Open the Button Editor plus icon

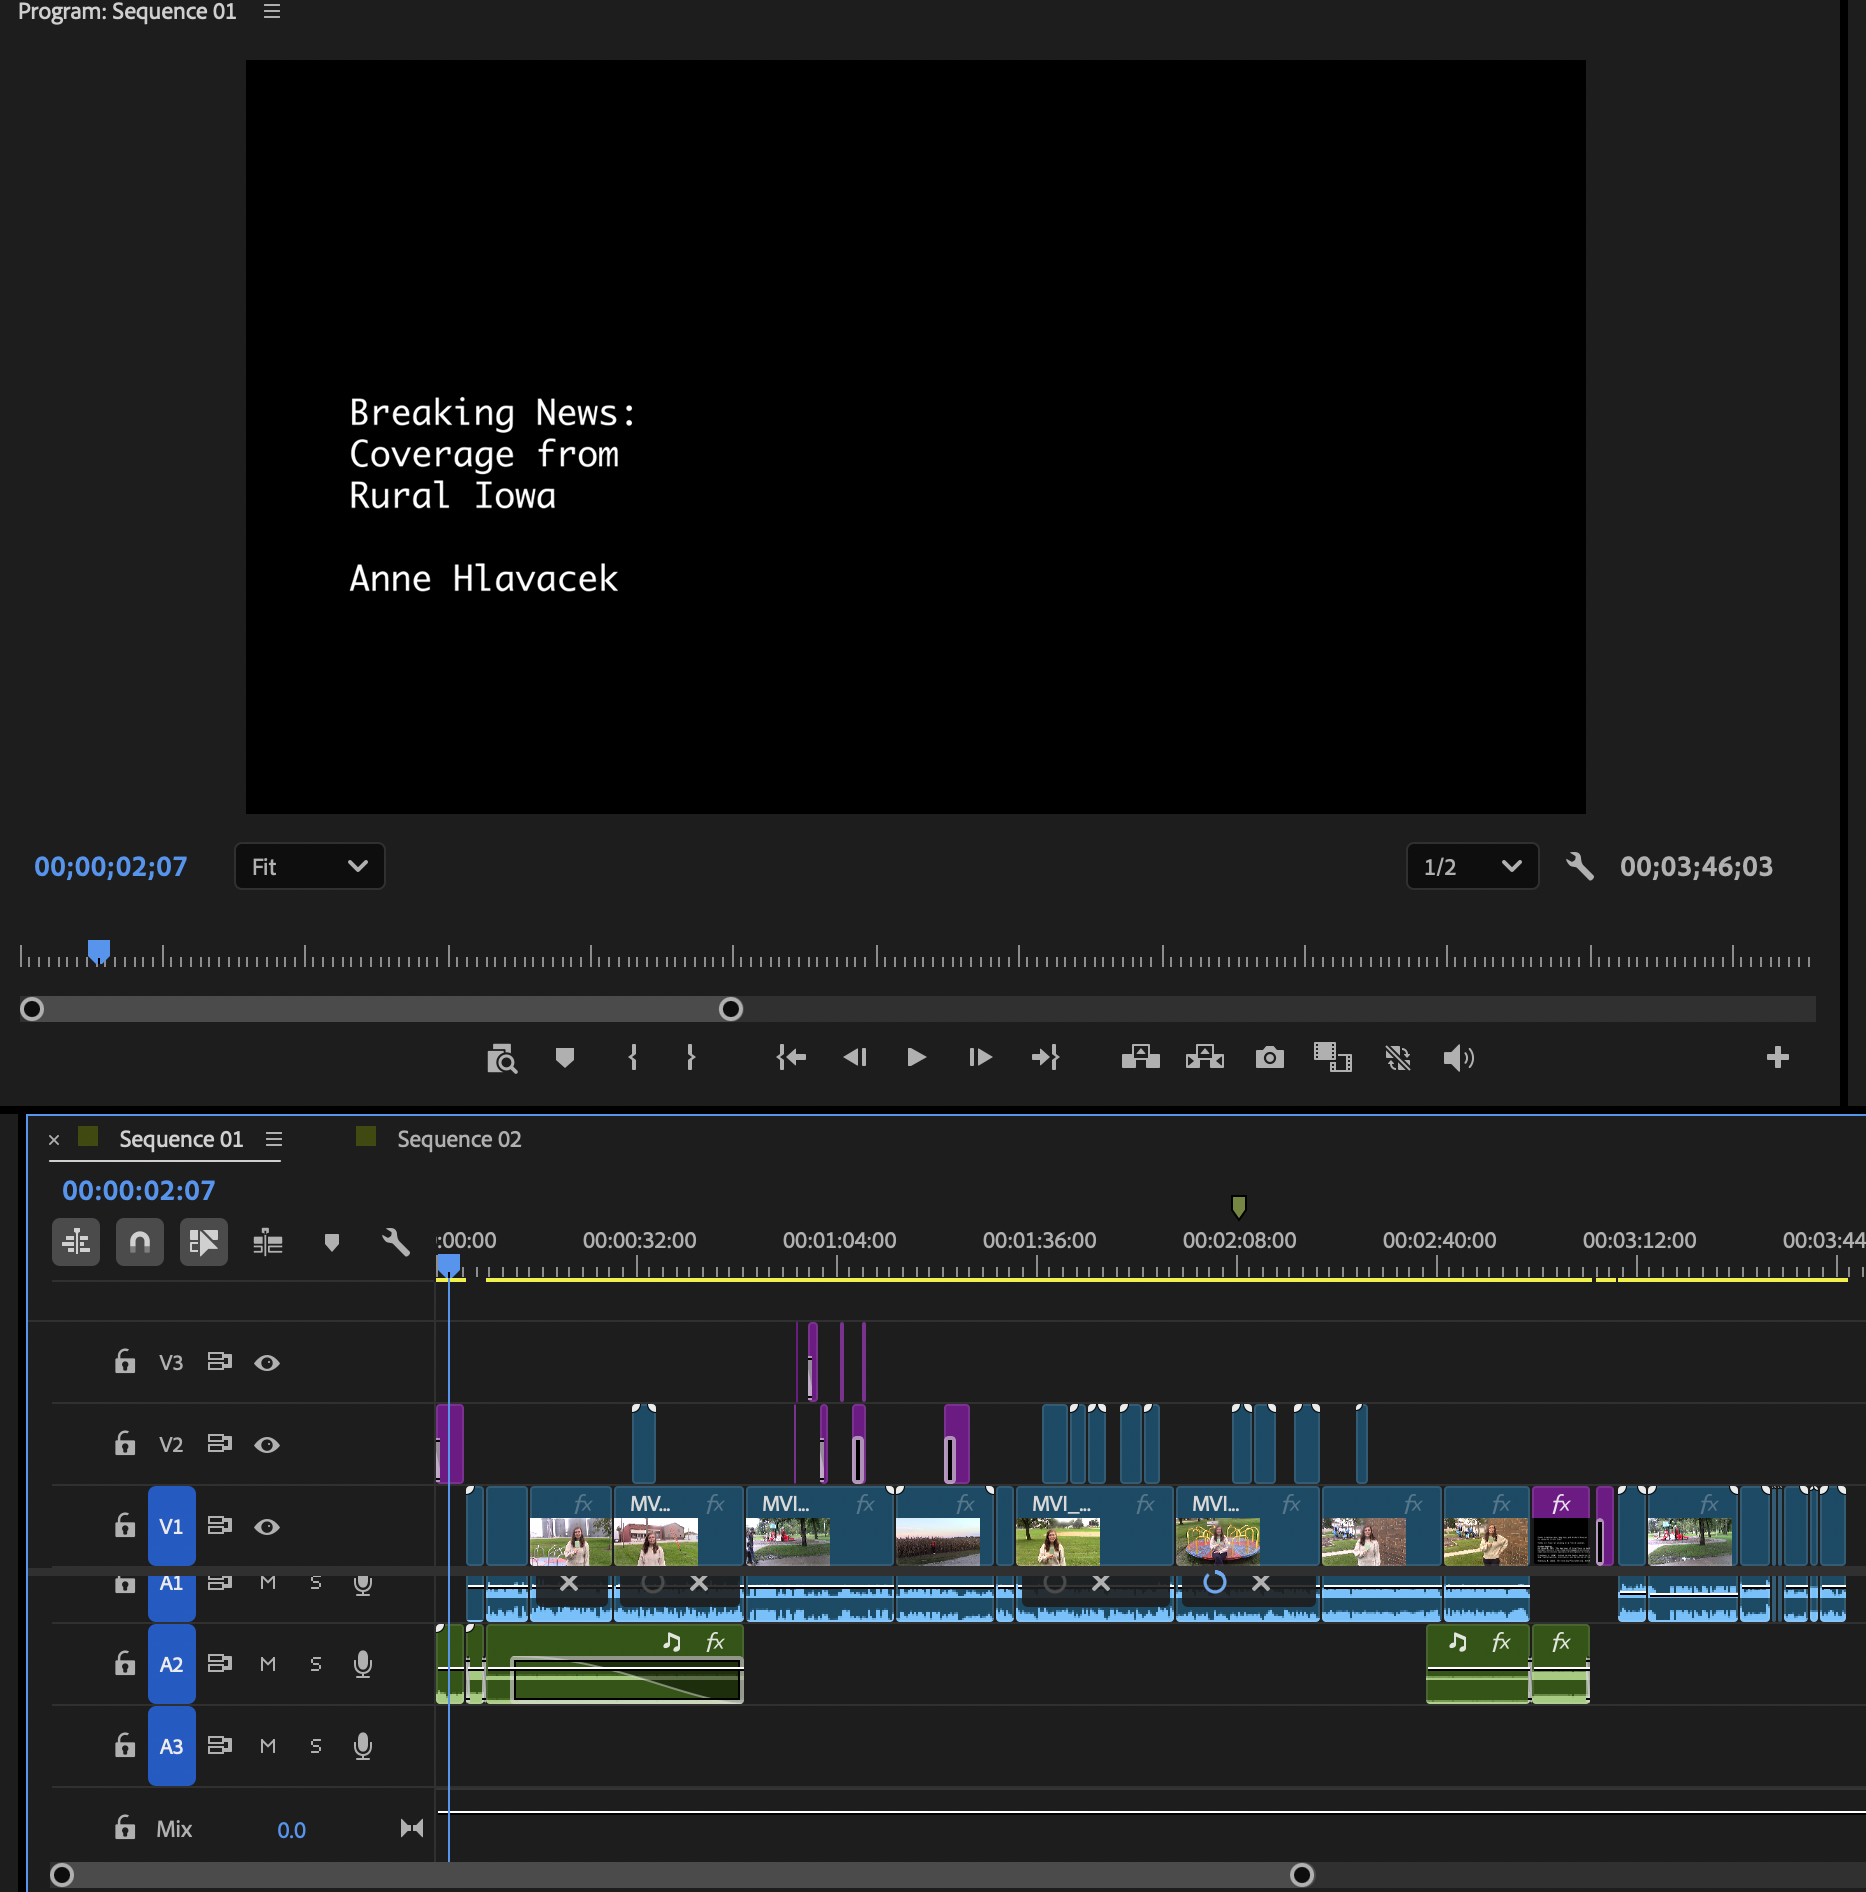[1777, 1057]
